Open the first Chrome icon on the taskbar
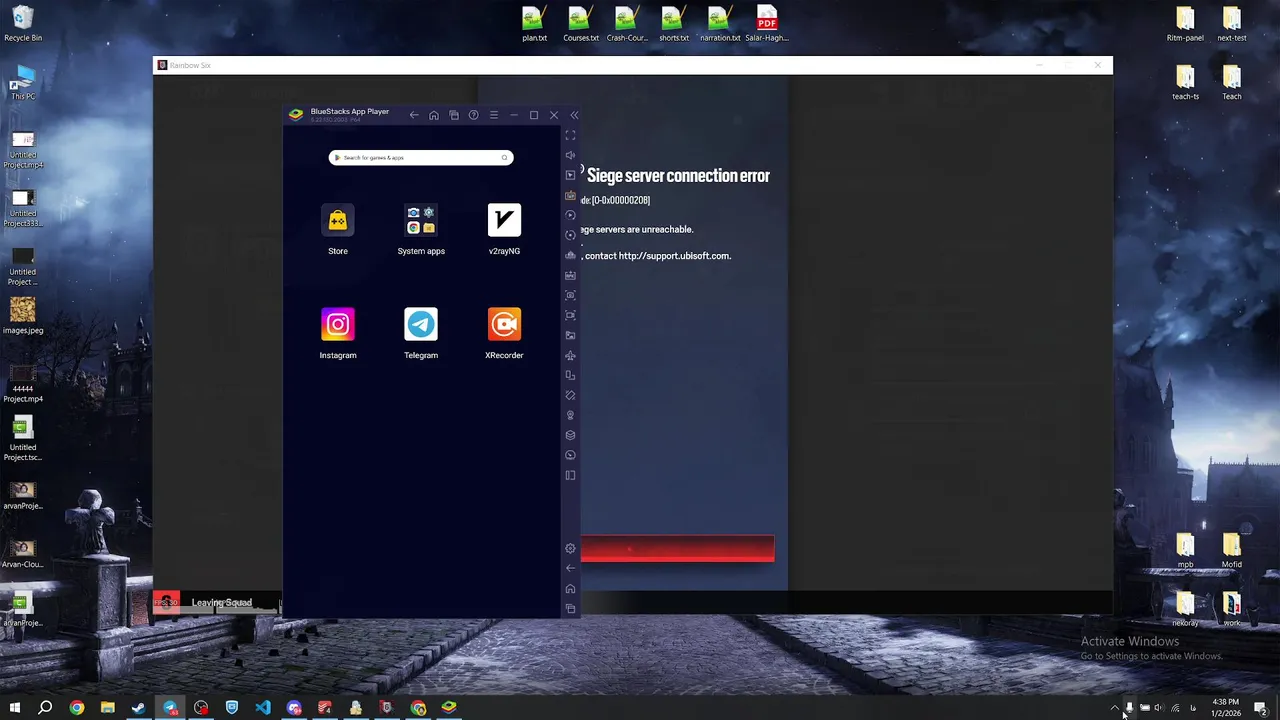Viewport: 1280px width, 720px height. [x=77, y=708]
